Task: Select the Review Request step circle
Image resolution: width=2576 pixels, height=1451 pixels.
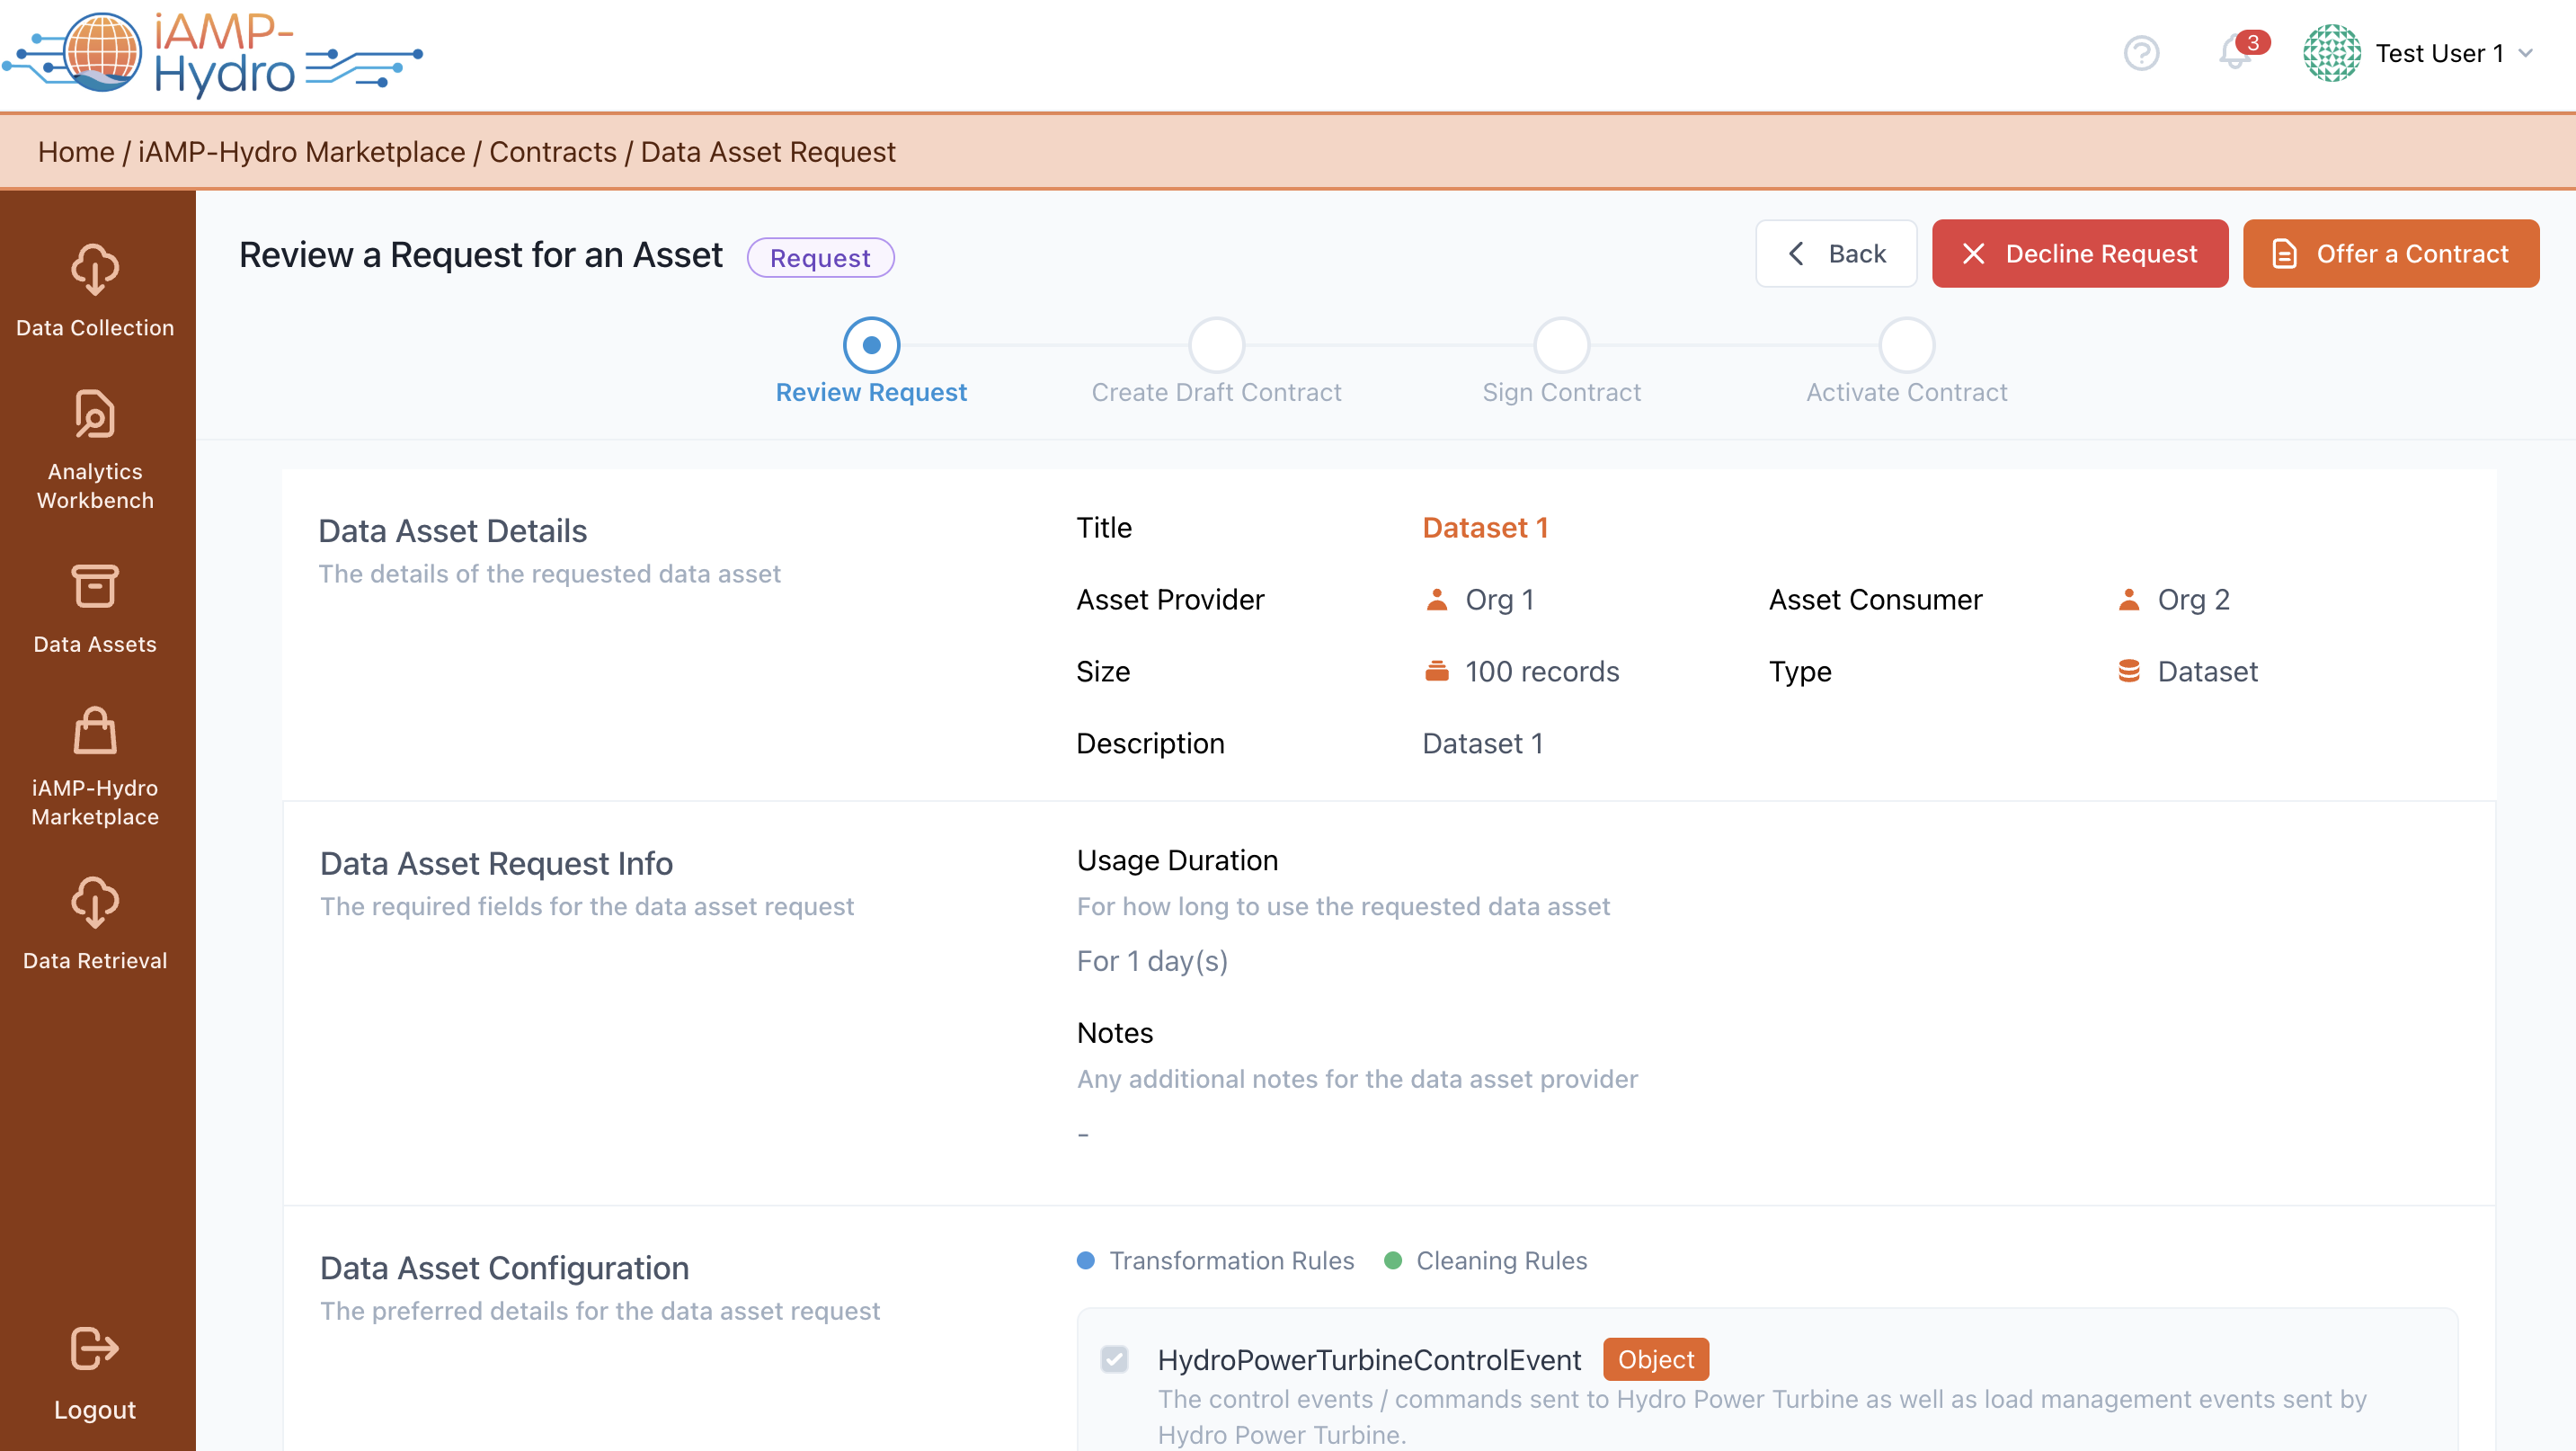Action: click(x=871, y=345)
